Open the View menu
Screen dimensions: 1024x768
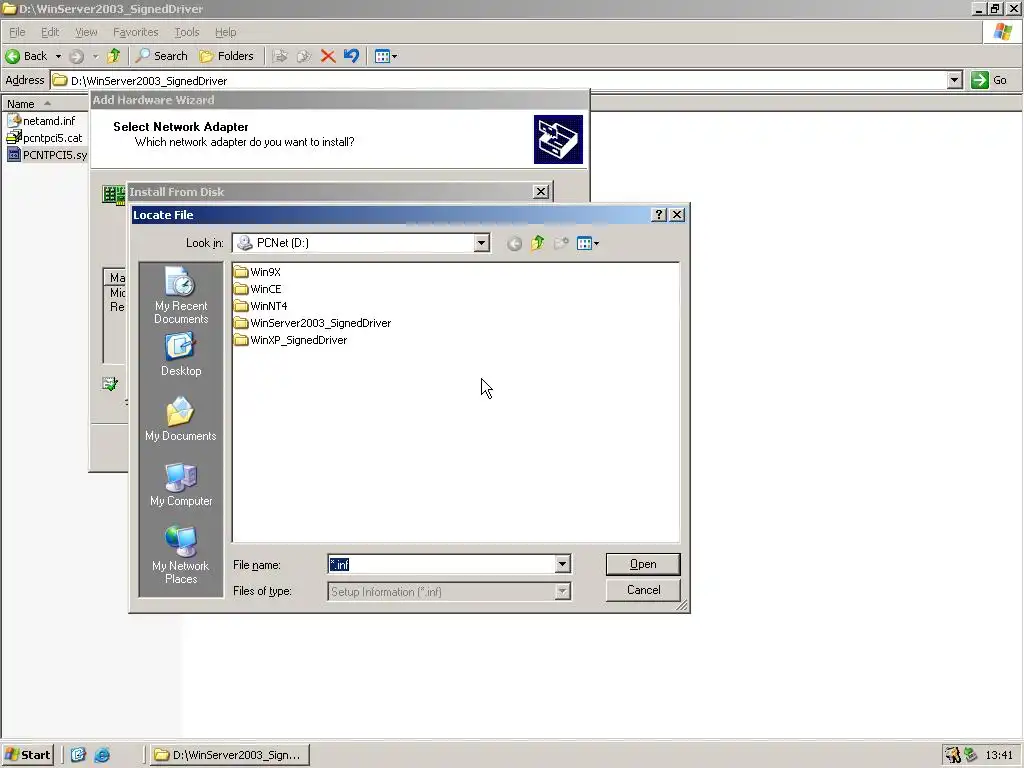[86, 32]
